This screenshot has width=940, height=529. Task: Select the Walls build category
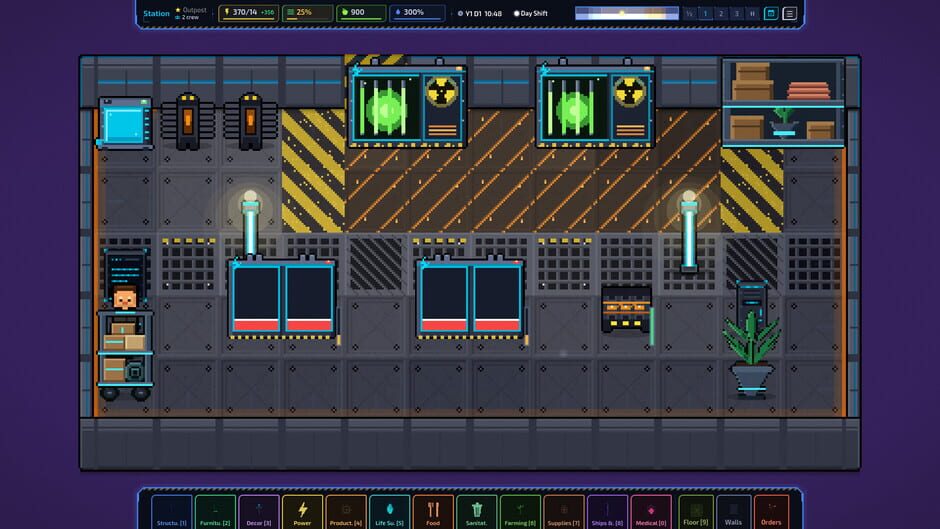734,513
